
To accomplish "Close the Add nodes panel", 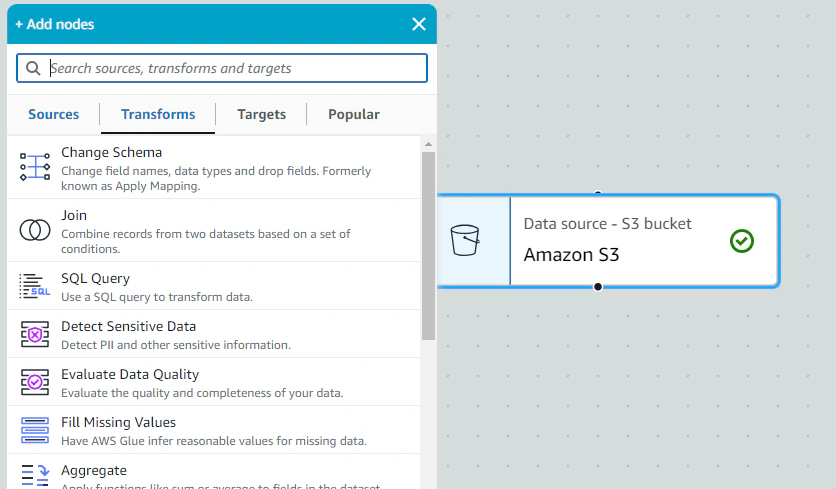I will [419, 24].
